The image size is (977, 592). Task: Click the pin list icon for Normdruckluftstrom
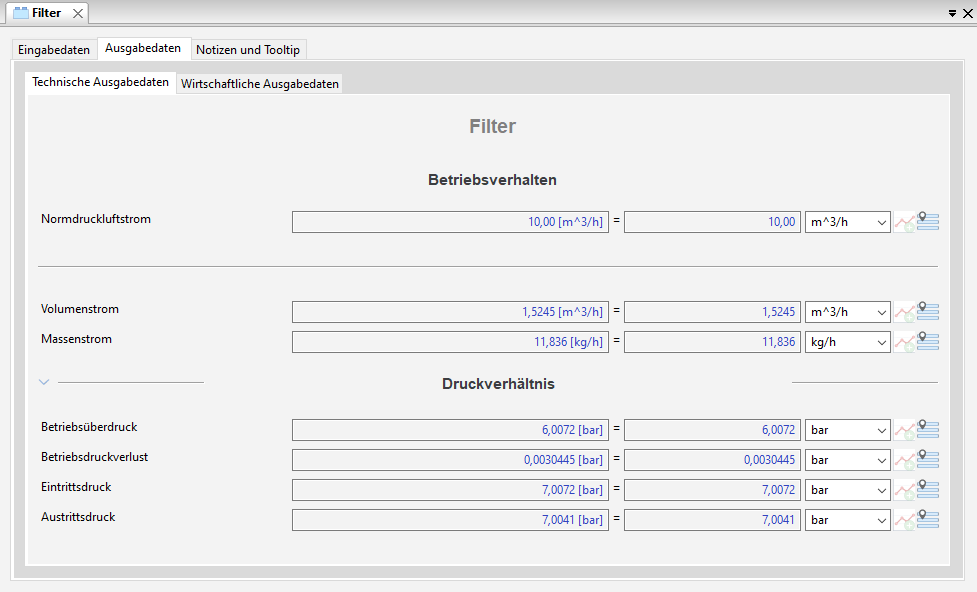928,222
